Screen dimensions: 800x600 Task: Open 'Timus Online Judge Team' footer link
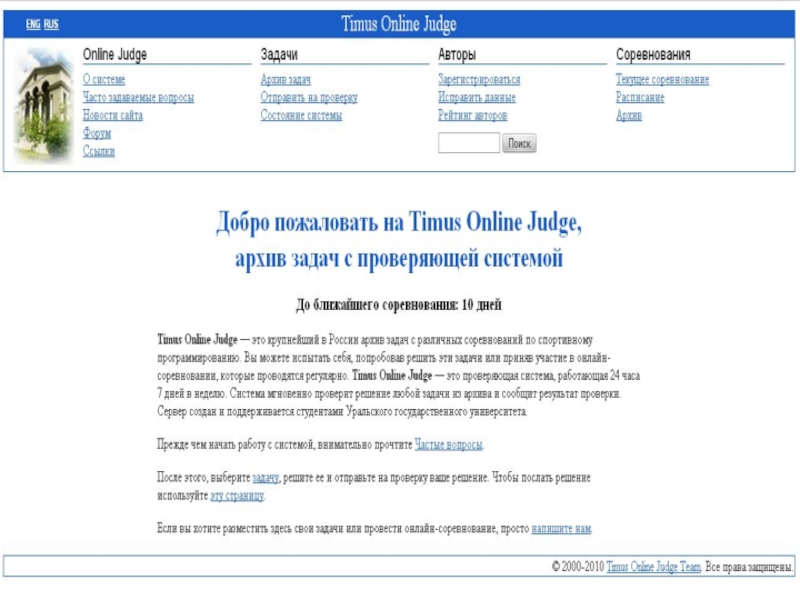coord(654,567)
